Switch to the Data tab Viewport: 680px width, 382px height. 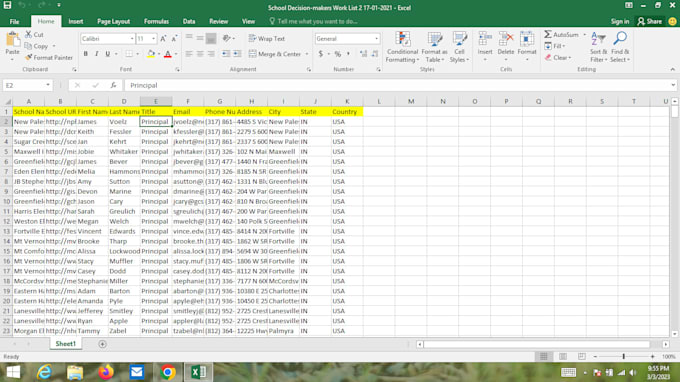(189, 21)
